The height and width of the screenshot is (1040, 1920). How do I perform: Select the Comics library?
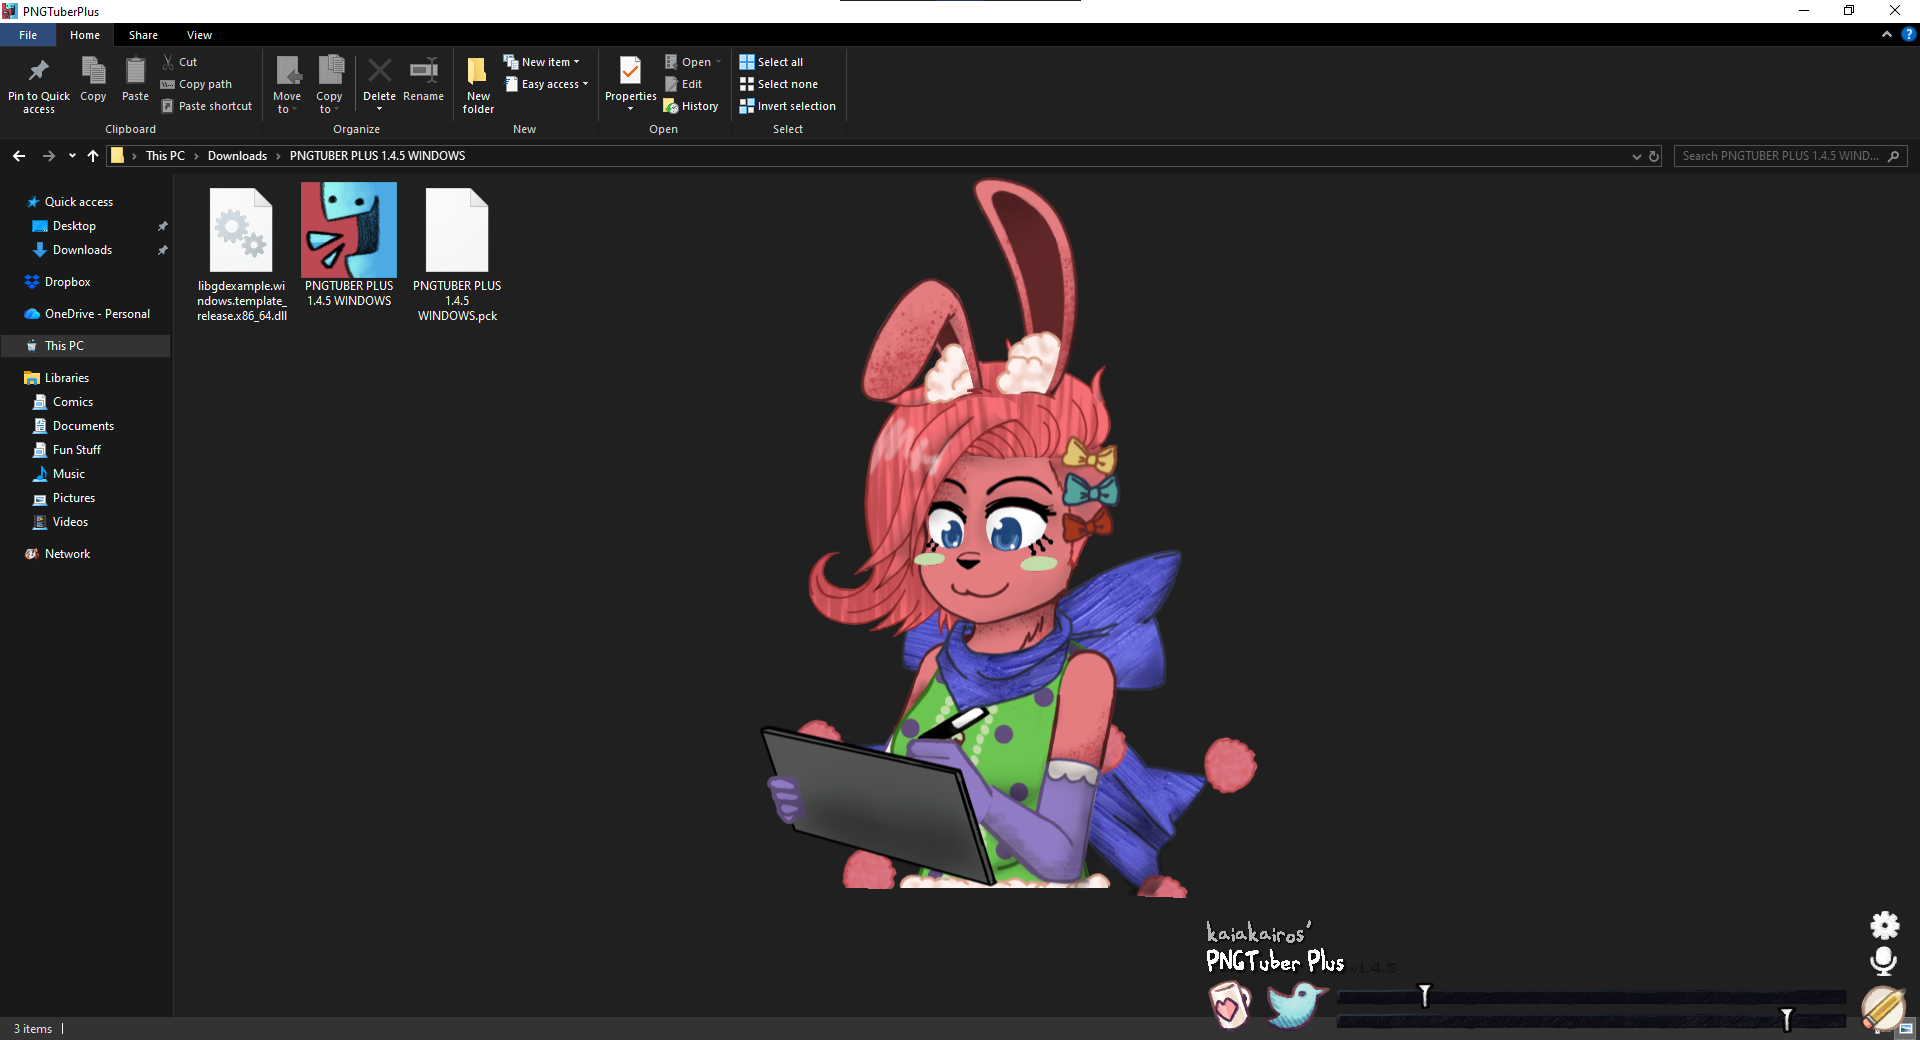pos(73,402)
